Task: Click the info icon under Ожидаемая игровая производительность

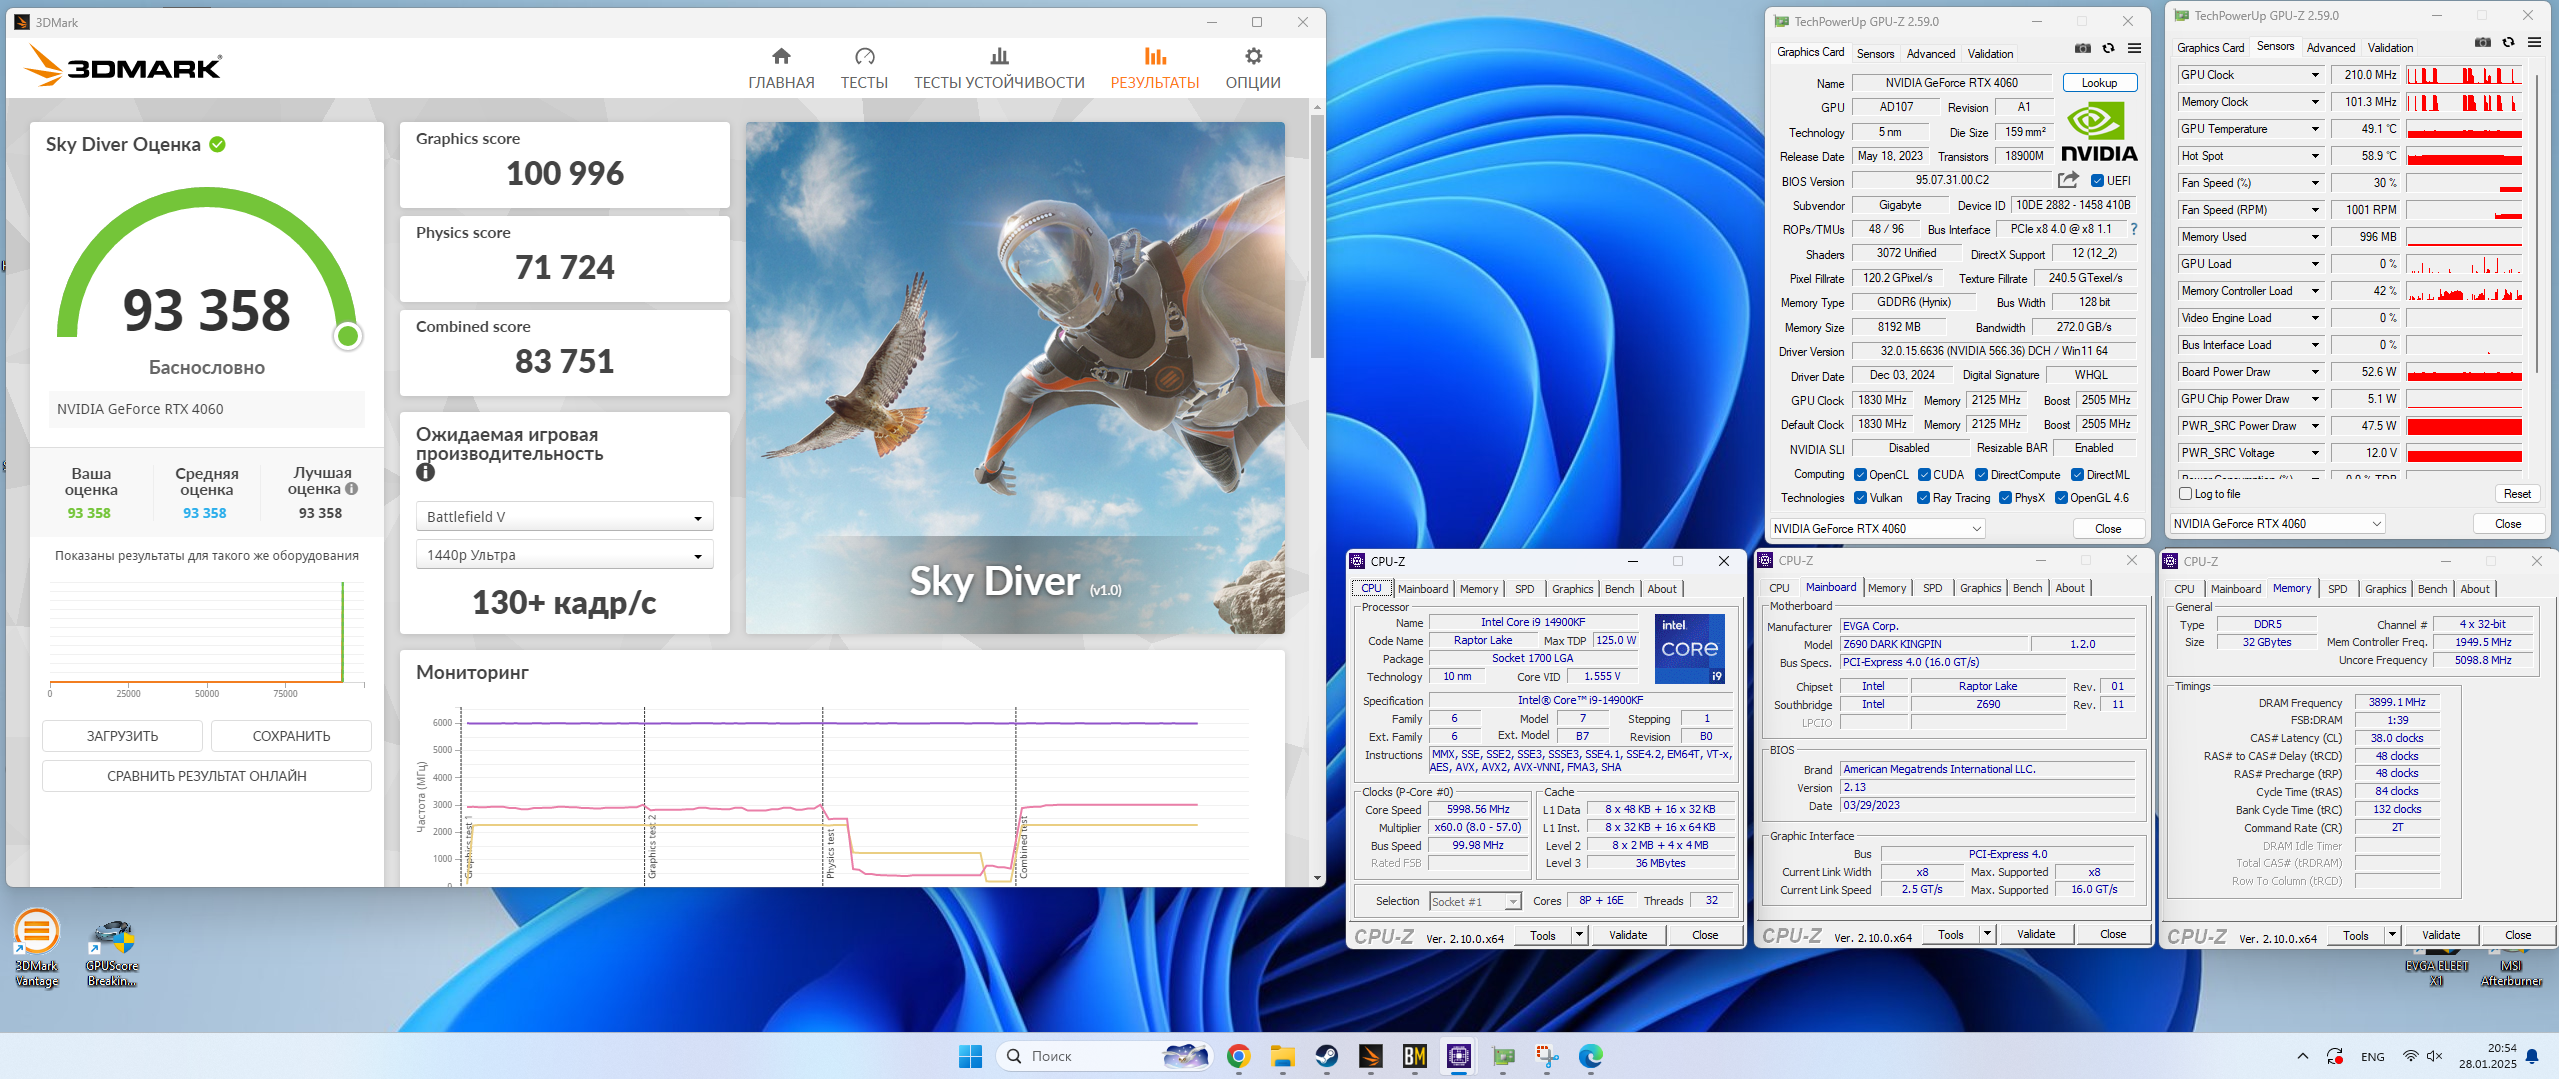Action: (425, 473)
